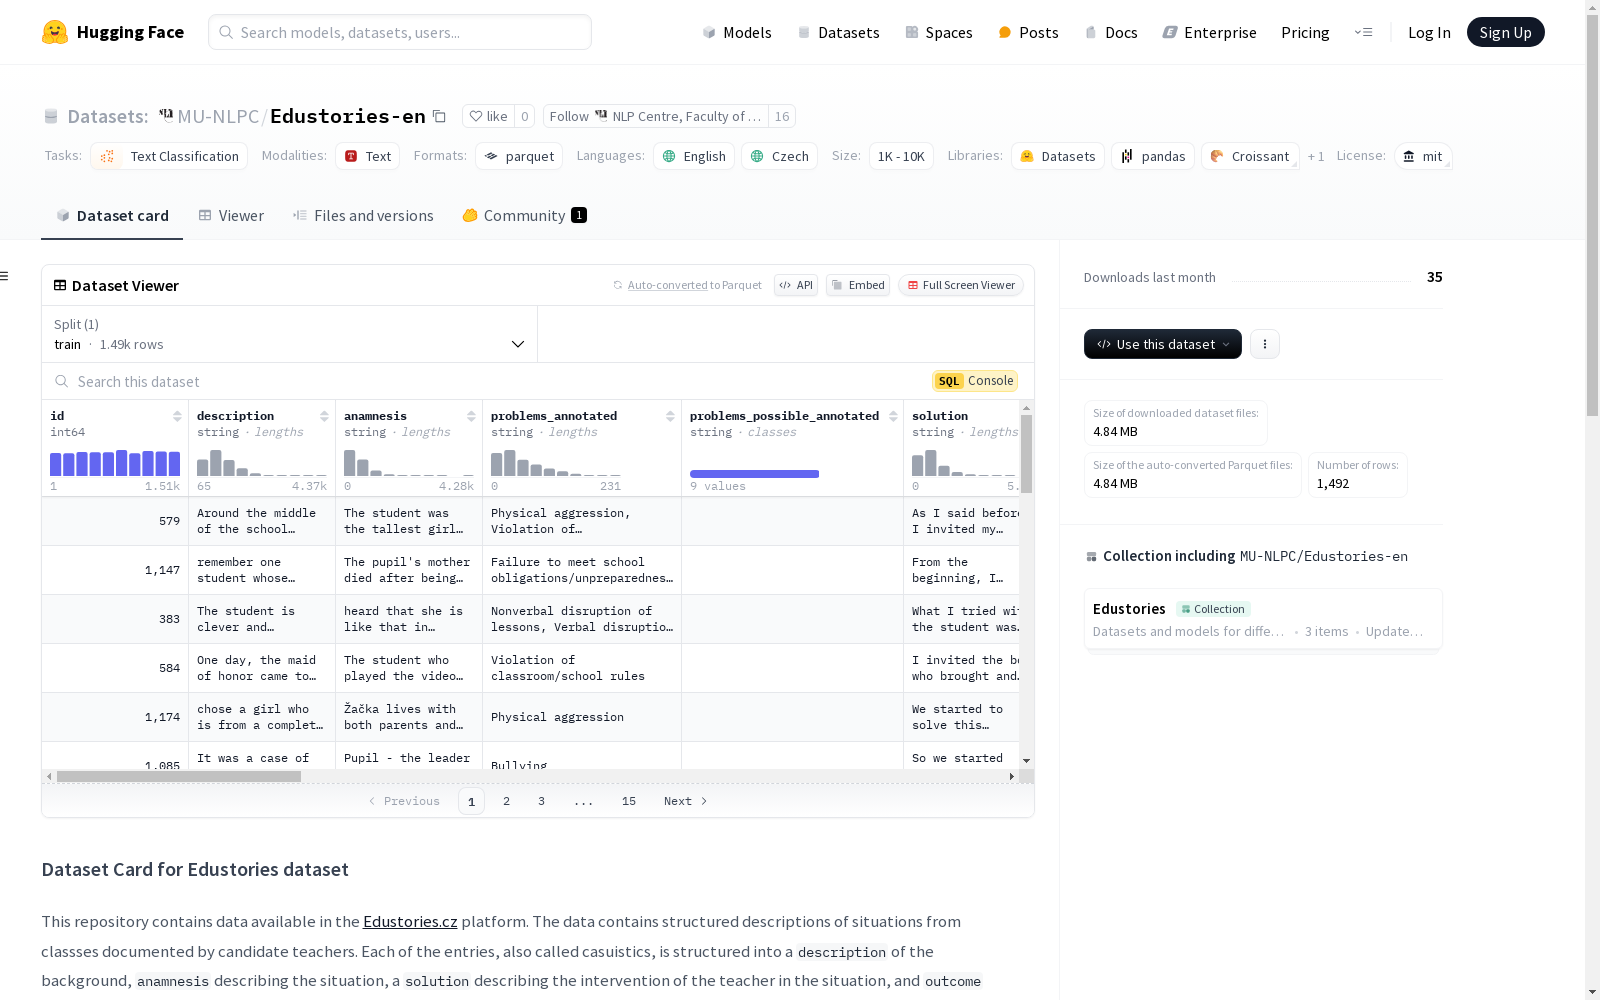This screenshot has height=1000, width=1600.
Task: Click the Physical aggression cell in row 1,174
Action: click(582, 717)
